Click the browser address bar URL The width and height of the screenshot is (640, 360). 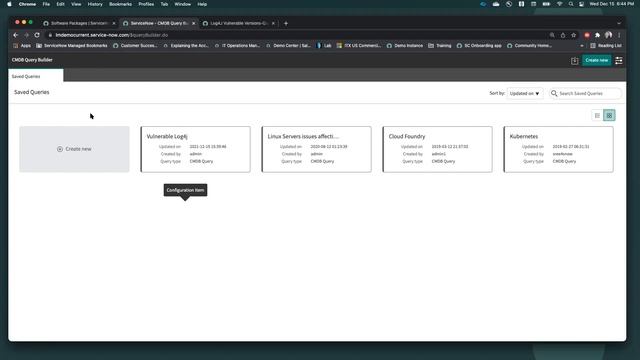tap(111, 35)
